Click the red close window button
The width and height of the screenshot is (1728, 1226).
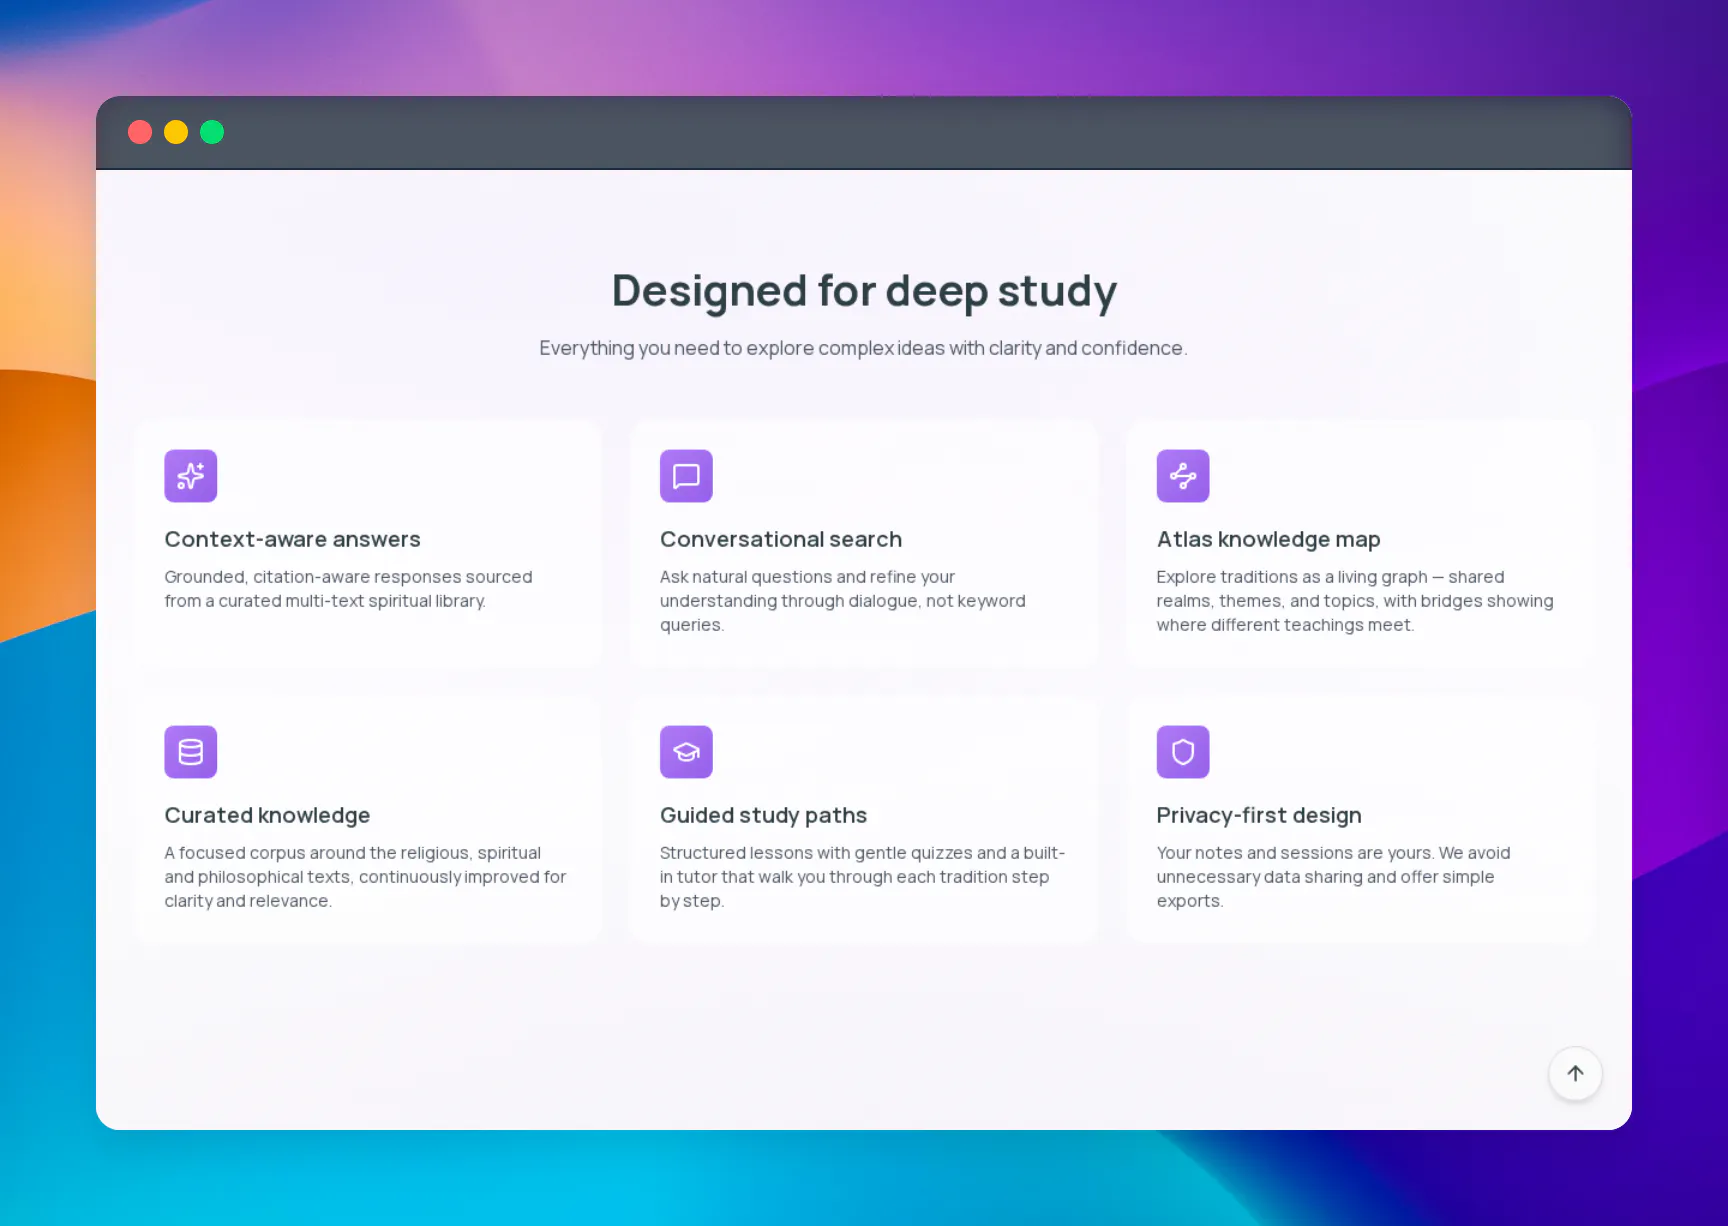point(140,132)
